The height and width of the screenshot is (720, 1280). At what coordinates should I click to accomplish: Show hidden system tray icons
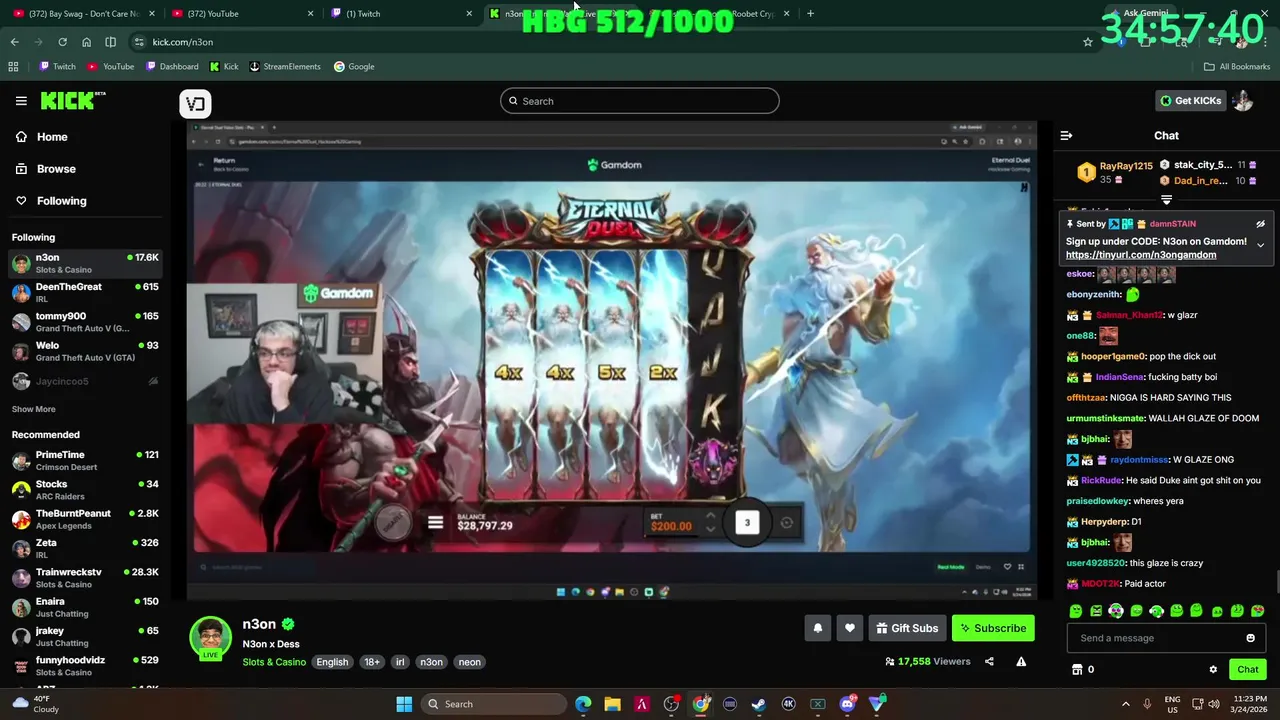pos(1125,704)
